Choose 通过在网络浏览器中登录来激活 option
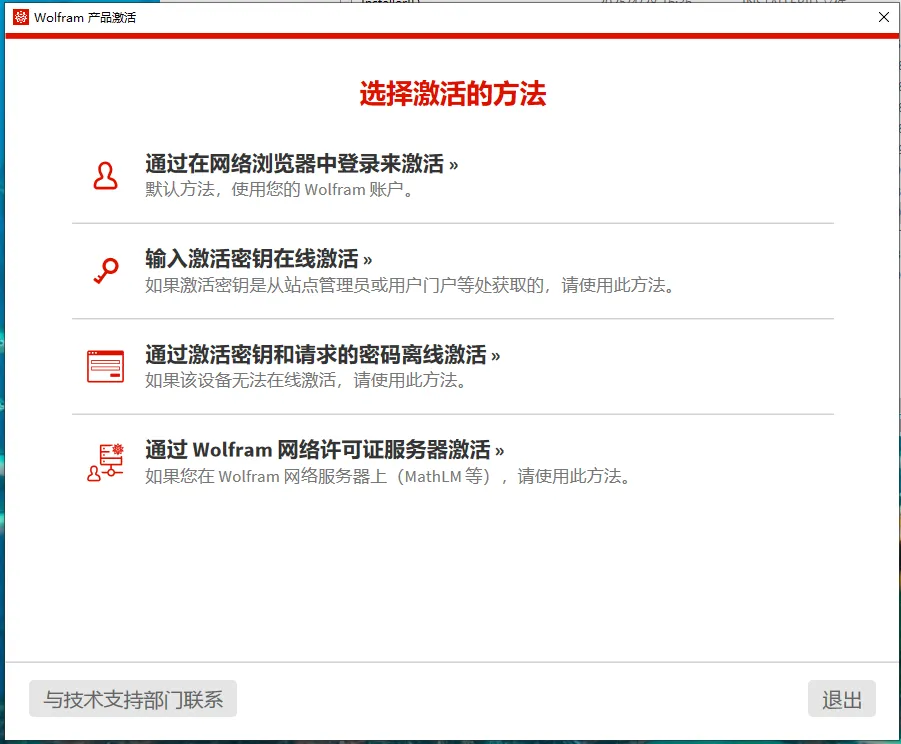 pos(301,164)
